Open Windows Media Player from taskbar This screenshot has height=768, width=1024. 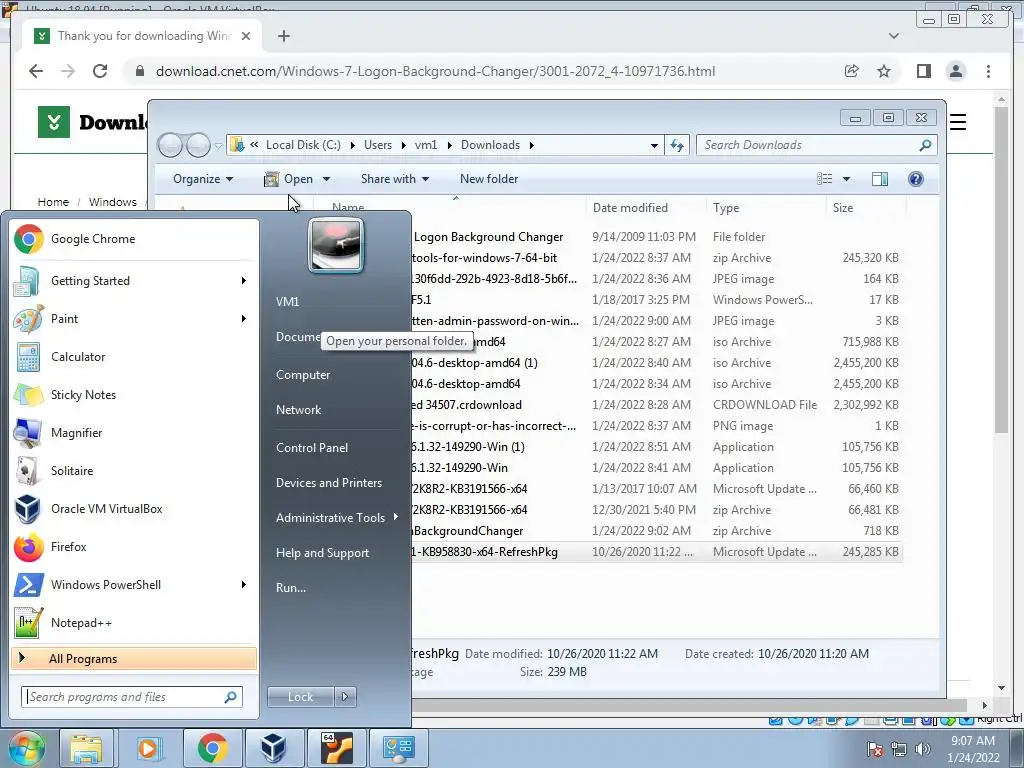pos(148,748)
